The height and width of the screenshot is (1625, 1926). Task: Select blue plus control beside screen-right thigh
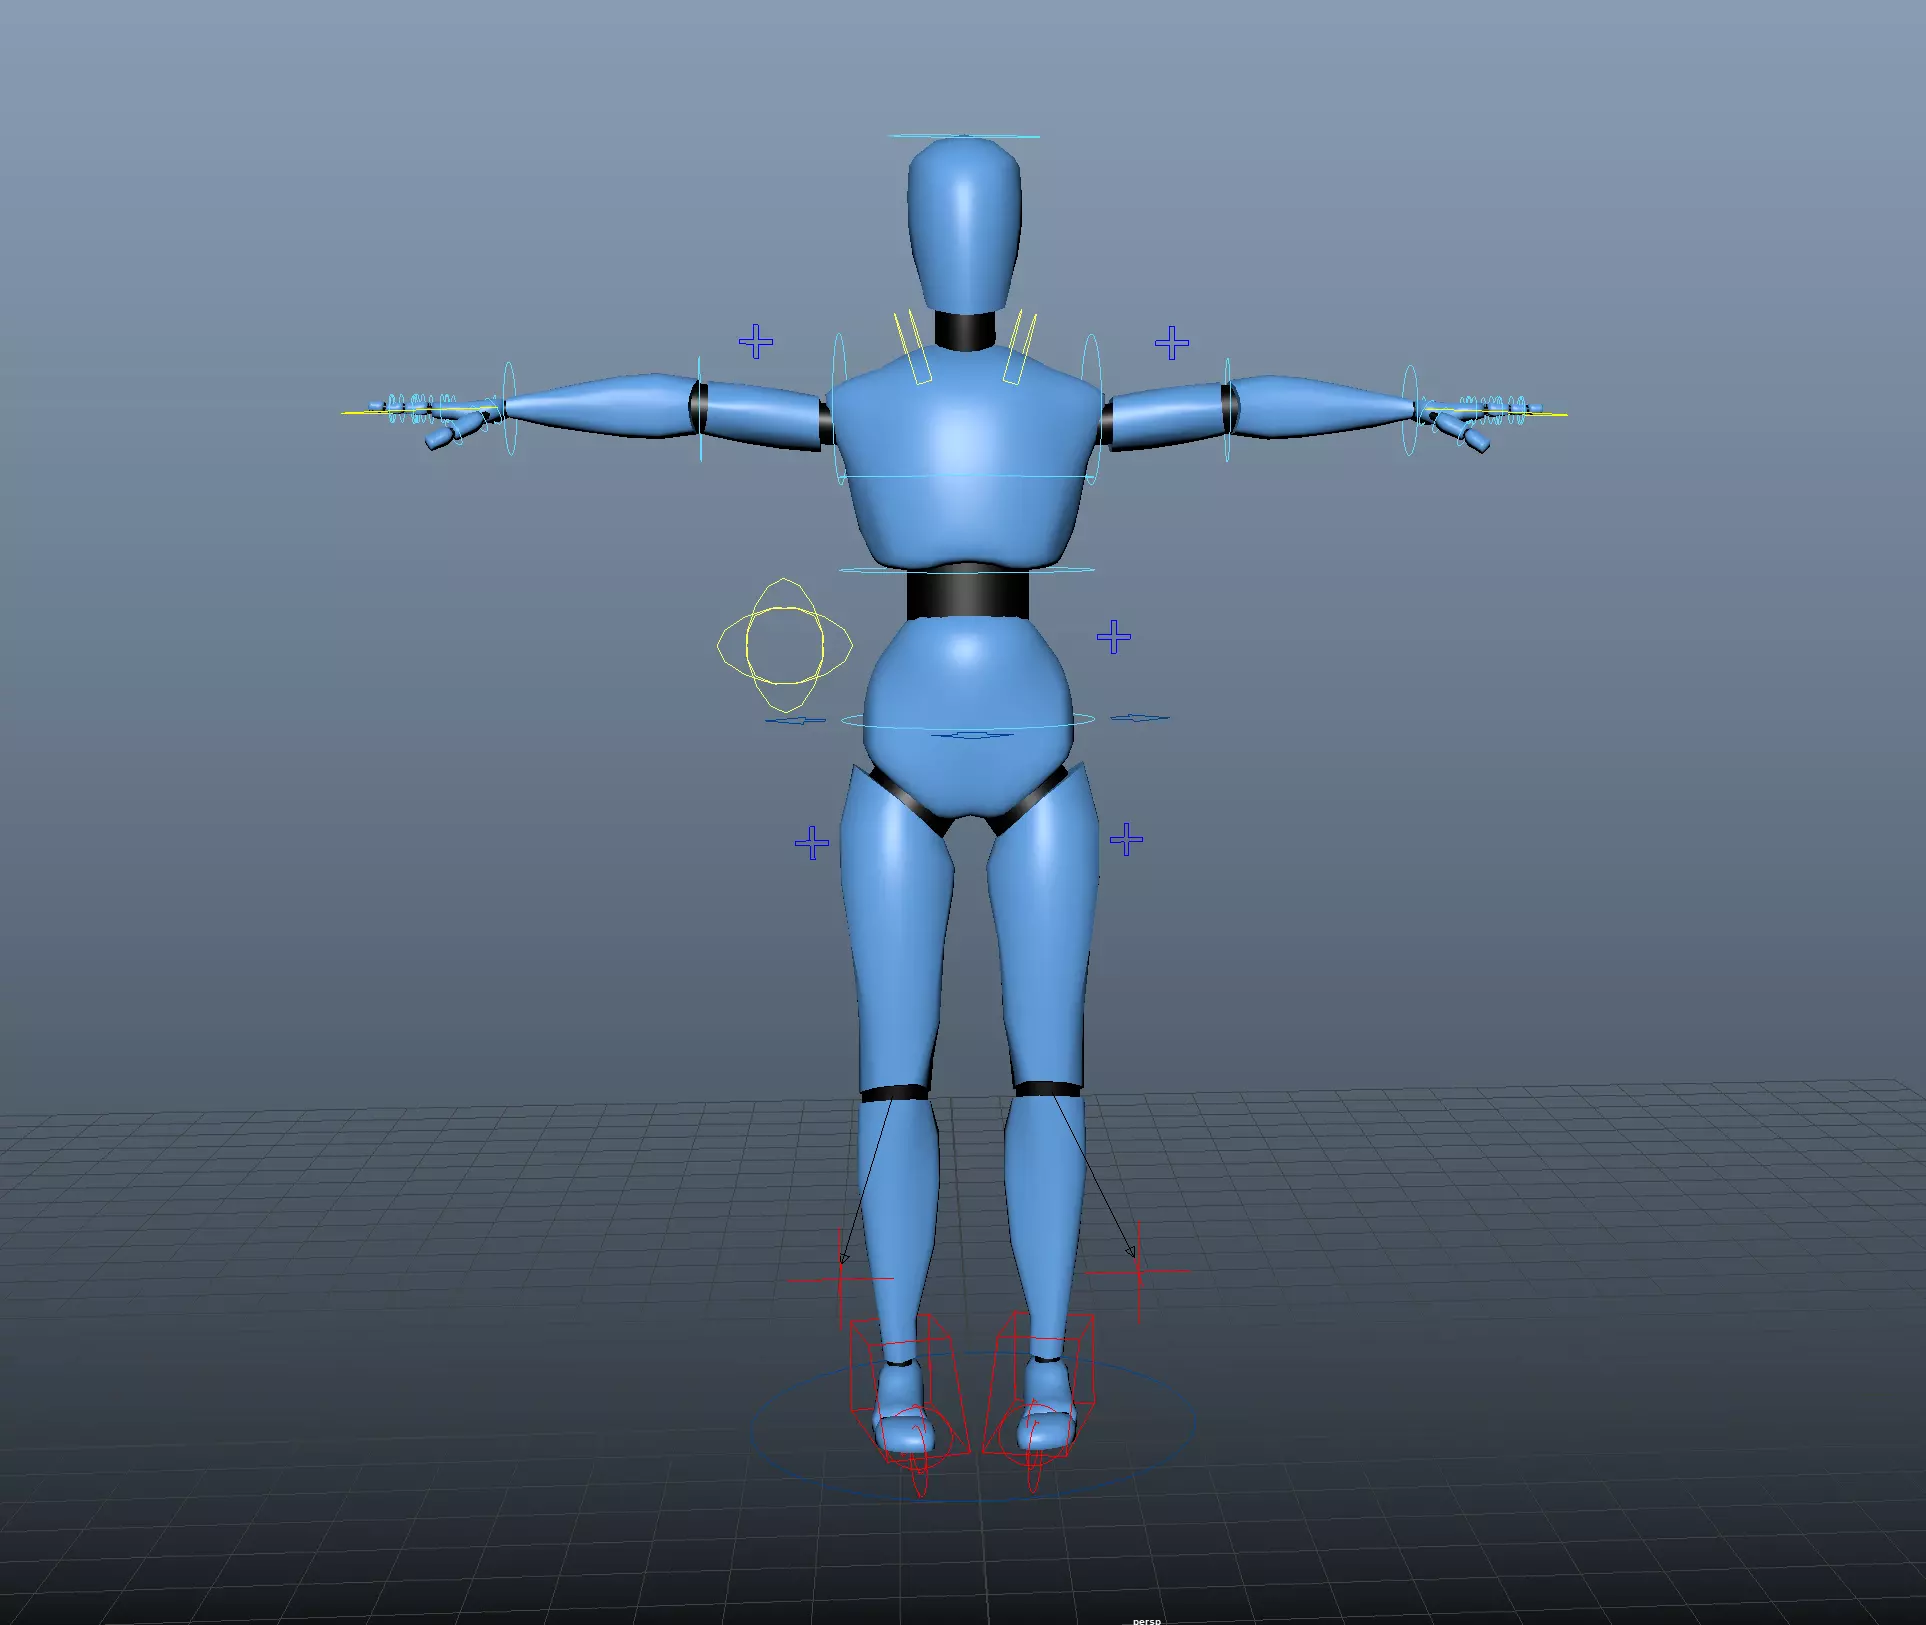tap(1127, 839)
